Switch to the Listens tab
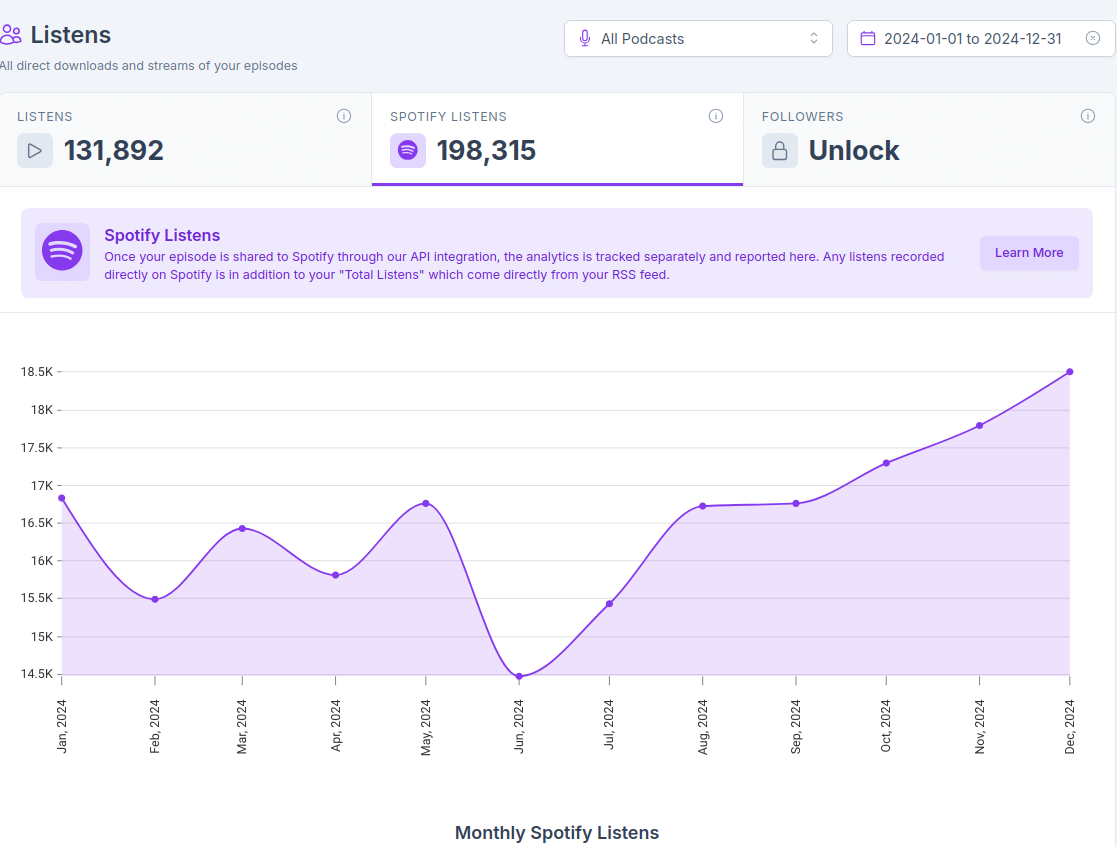This screenshot has height=847, width=1117. tap(185, 139)
